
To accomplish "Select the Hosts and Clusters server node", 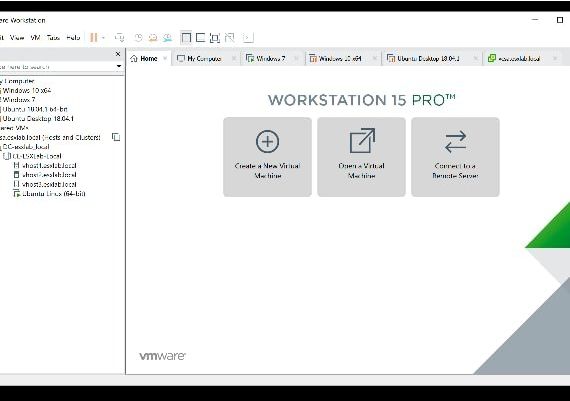I will pyautogui.click(x=50, y=137).
